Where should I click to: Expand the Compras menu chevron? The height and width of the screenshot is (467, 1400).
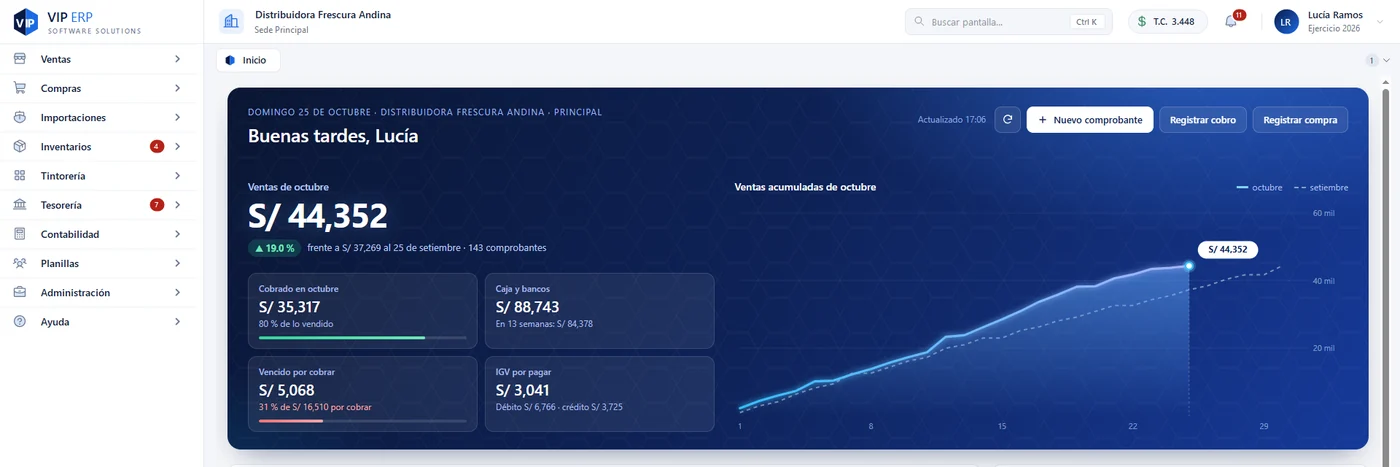point(177,88)
